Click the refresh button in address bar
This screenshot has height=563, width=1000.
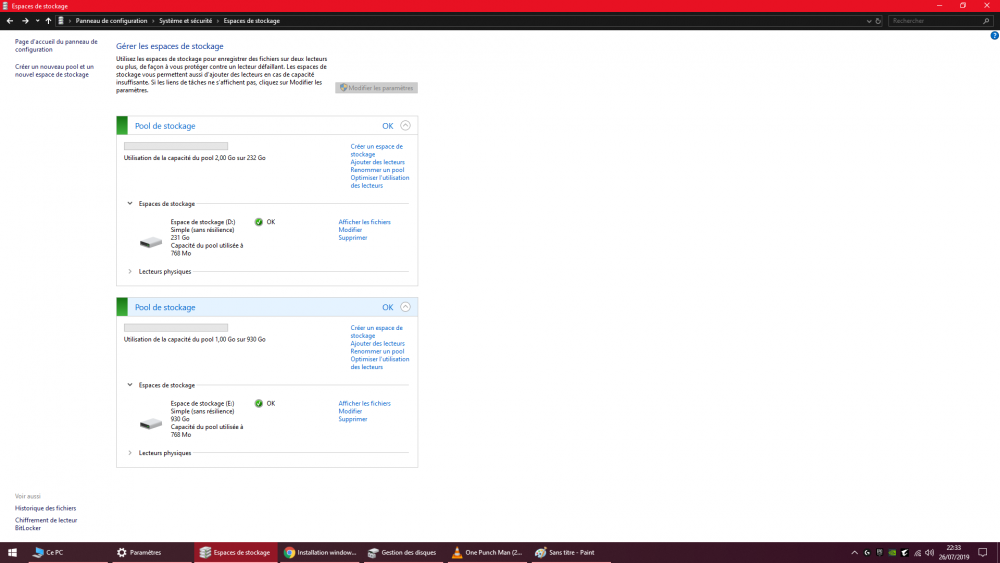coord(878,21)
